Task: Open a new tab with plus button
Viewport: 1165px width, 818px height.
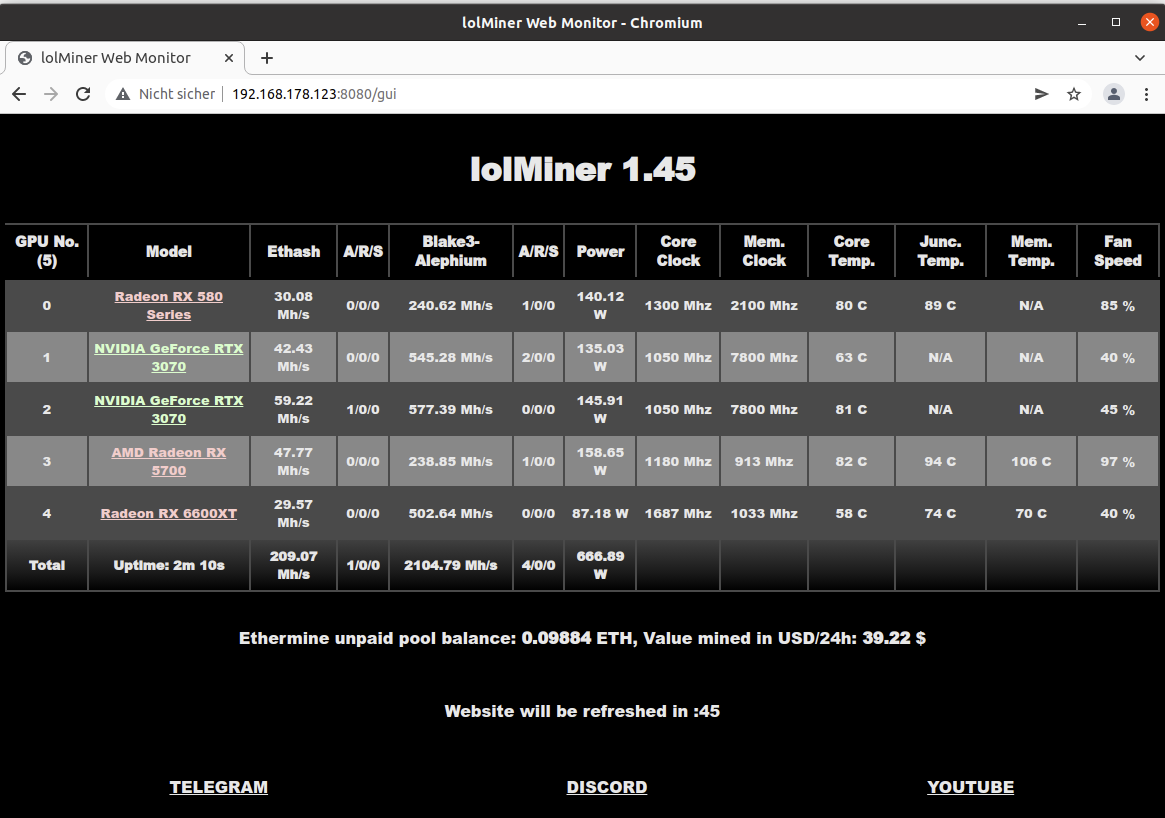Action: coord(267,58)
